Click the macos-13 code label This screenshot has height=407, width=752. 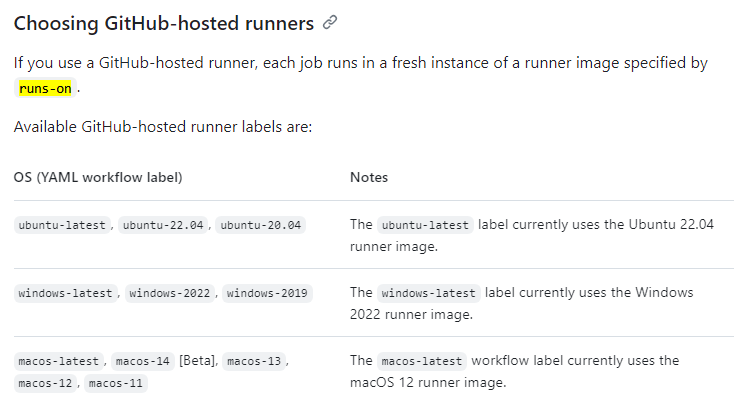254,361
